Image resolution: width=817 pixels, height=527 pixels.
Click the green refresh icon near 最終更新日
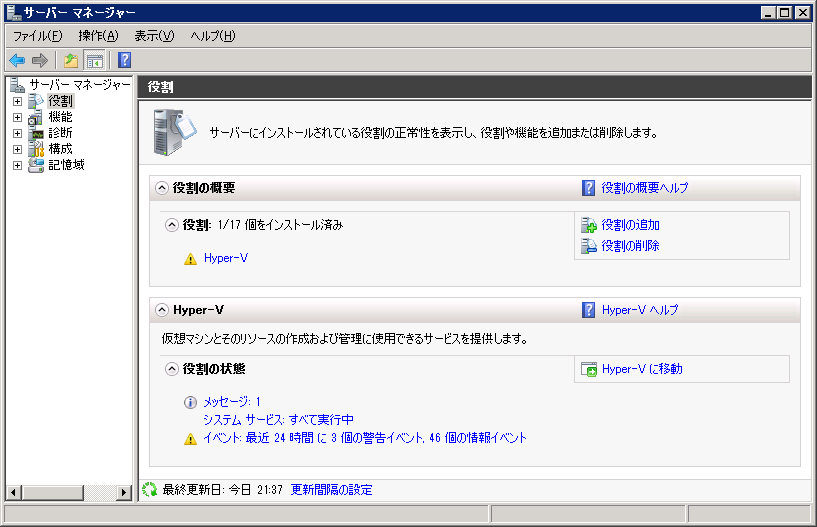(150, 490)
